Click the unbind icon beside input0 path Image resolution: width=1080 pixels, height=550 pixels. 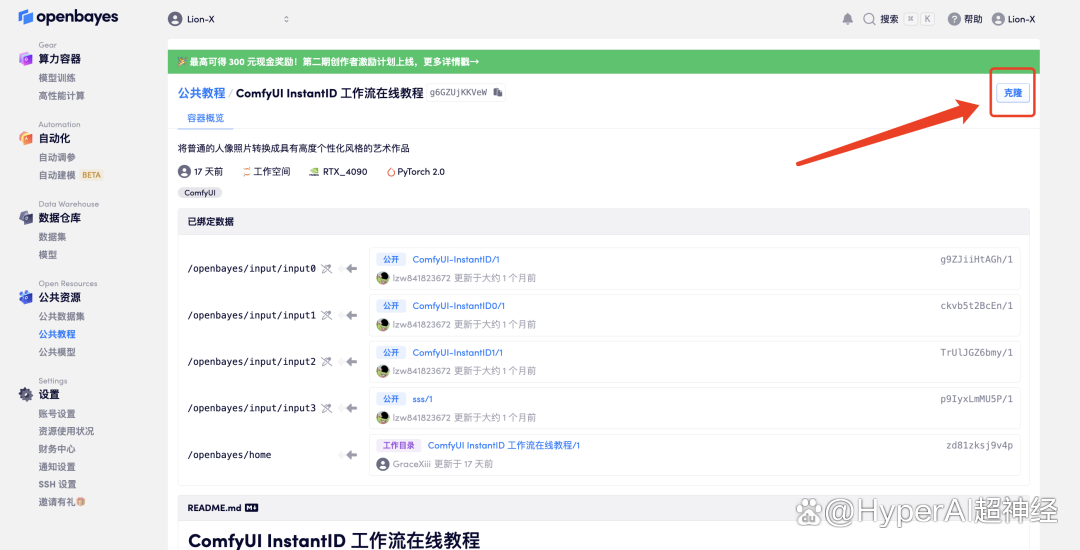click(x=326, y=268)
